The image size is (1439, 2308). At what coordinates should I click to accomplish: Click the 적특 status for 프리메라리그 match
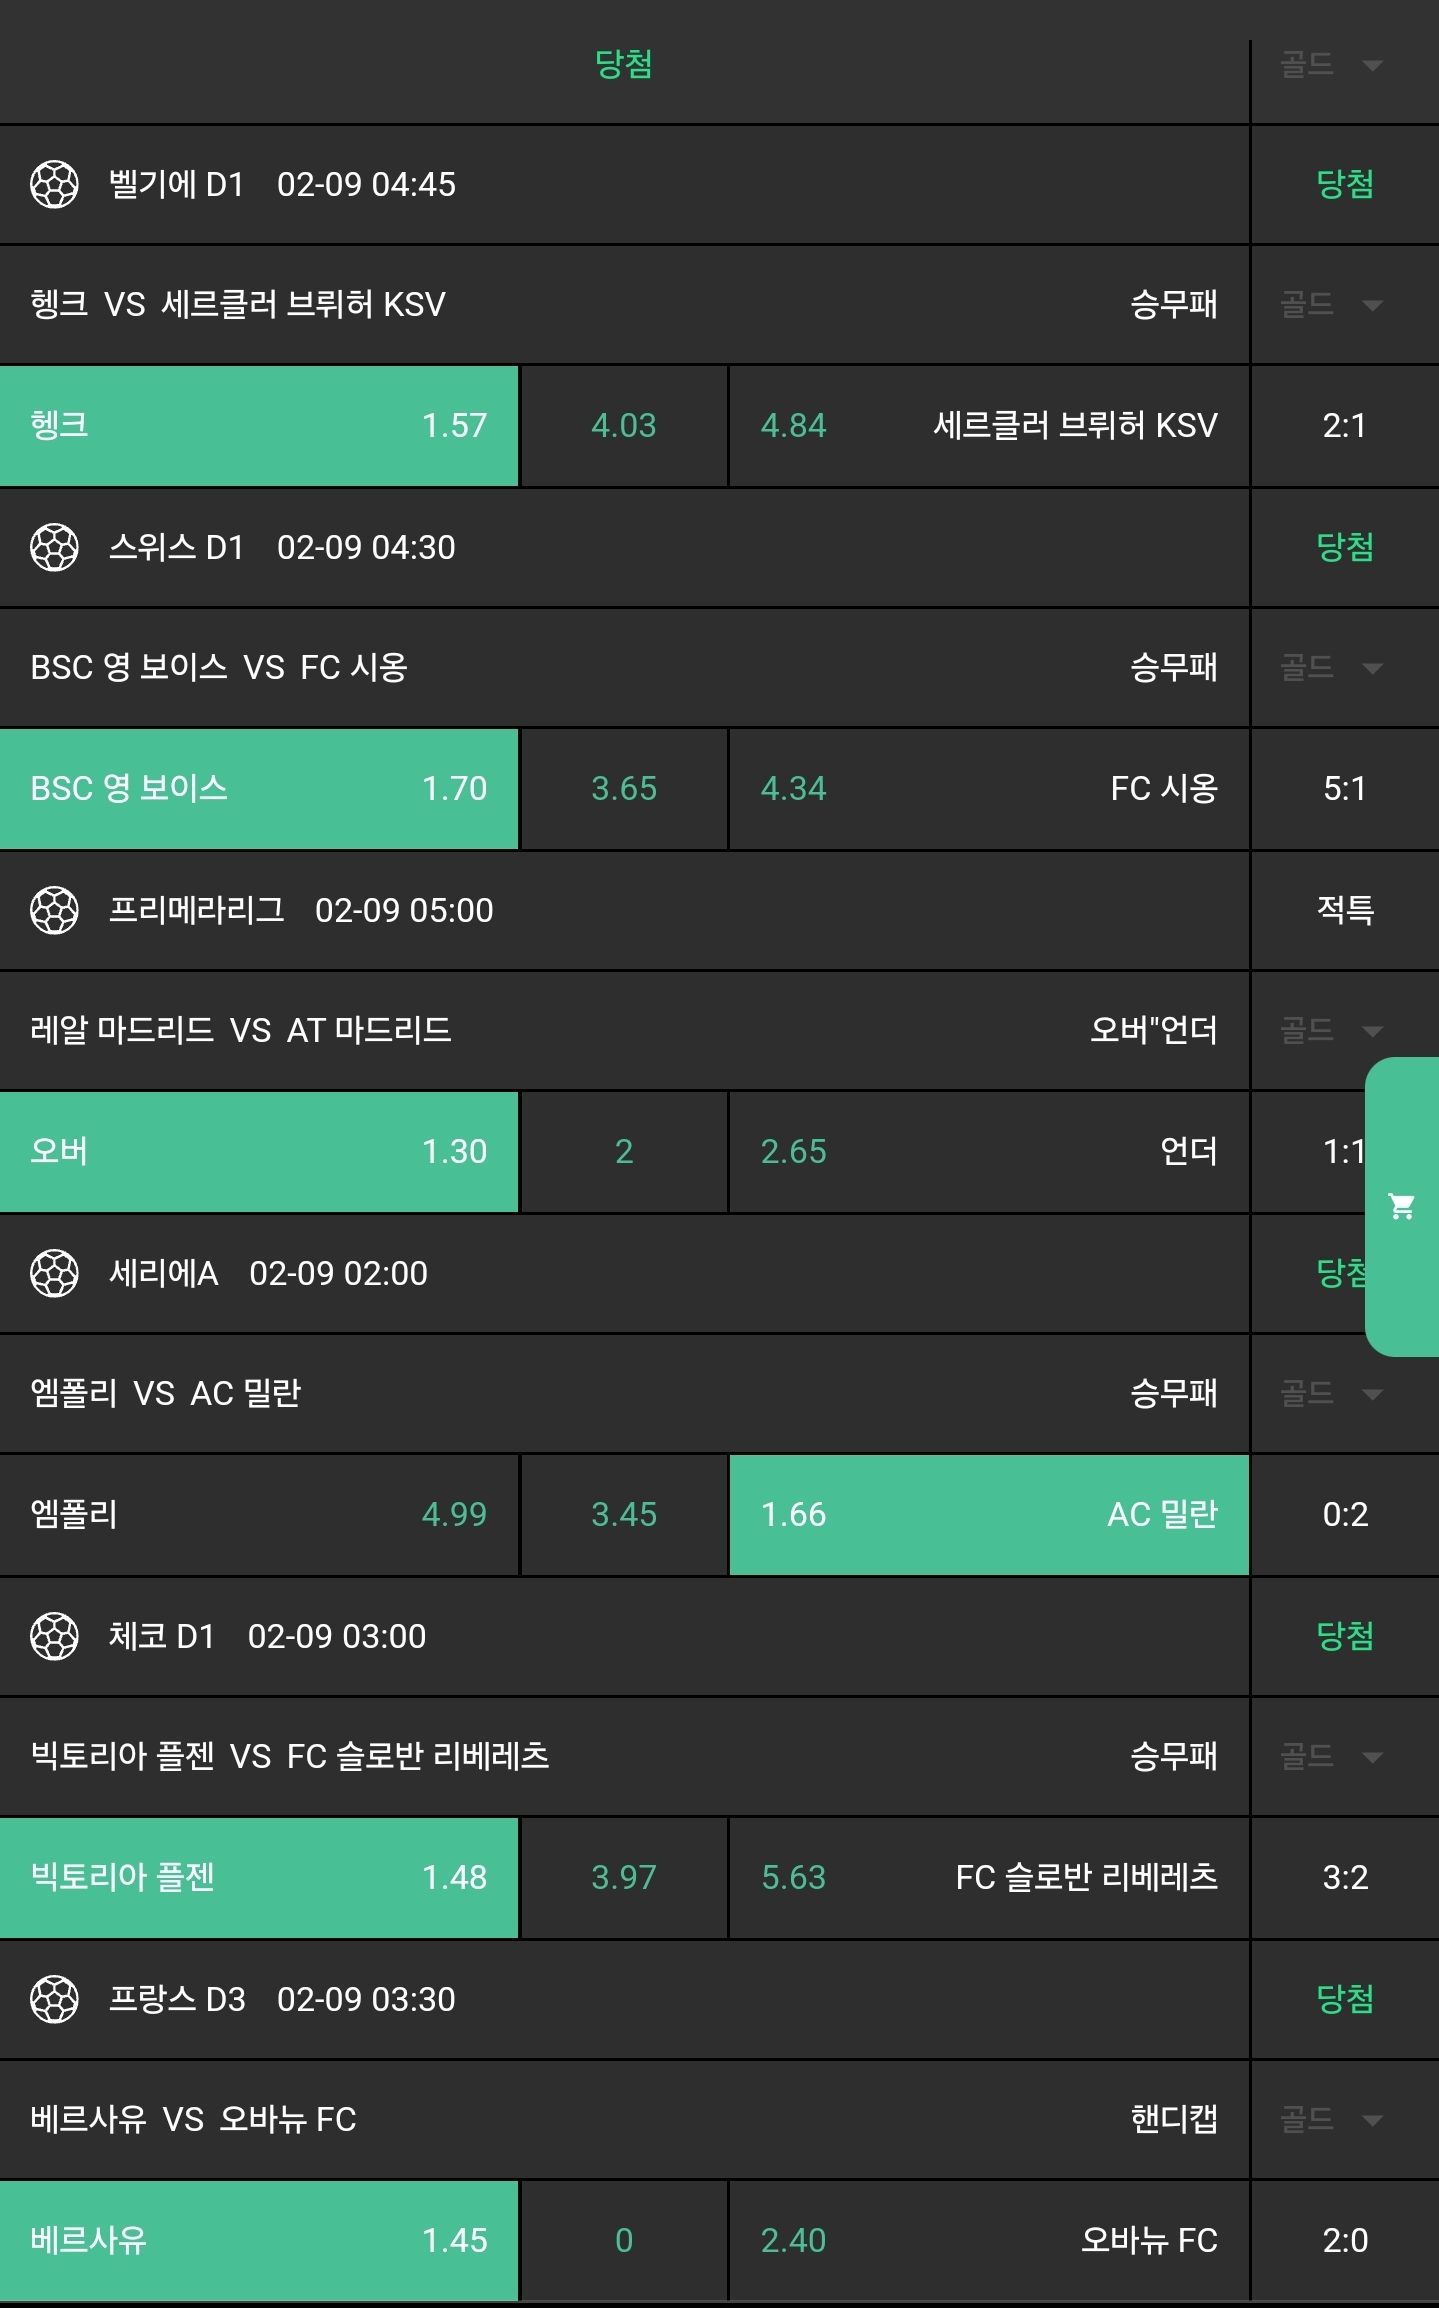click(x=1344, y=910)
